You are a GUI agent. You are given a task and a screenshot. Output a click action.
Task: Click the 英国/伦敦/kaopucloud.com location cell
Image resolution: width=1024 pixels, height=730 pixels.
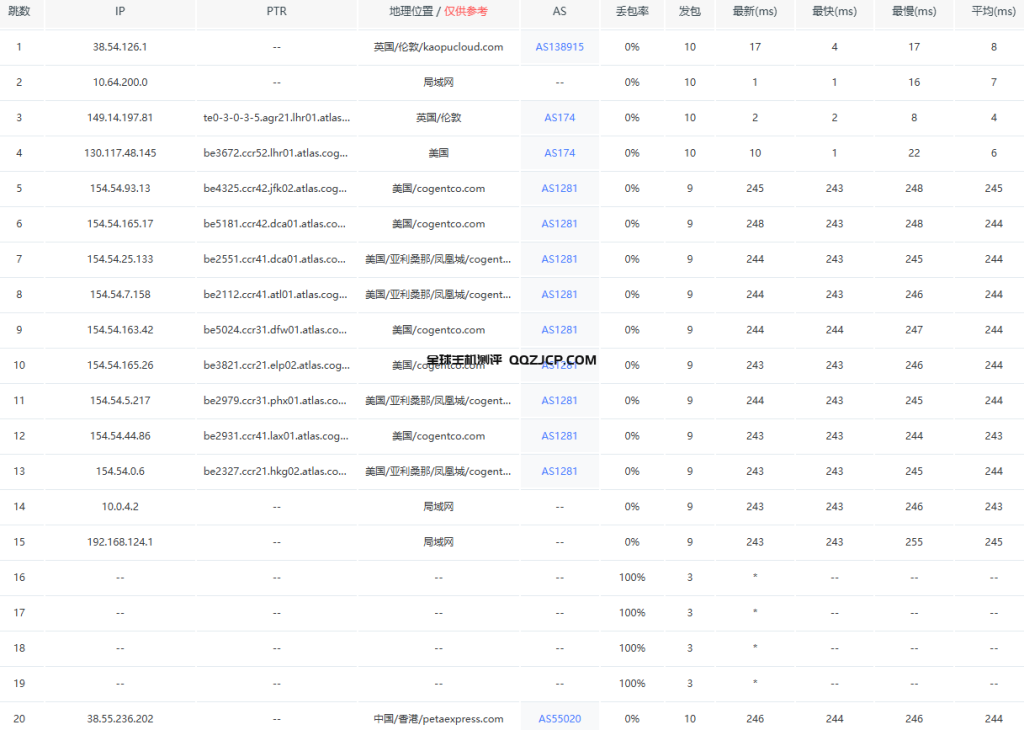[x=438, y=47]
